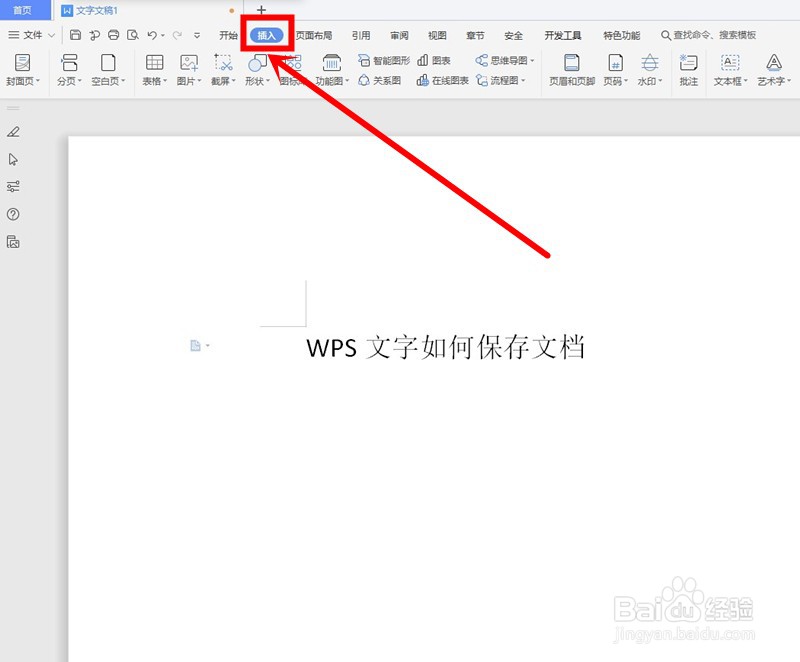Click the Undo arrow icon
The height and width of the screenshot is (662, 800).
pyautogui.click(x=152, y=35)
